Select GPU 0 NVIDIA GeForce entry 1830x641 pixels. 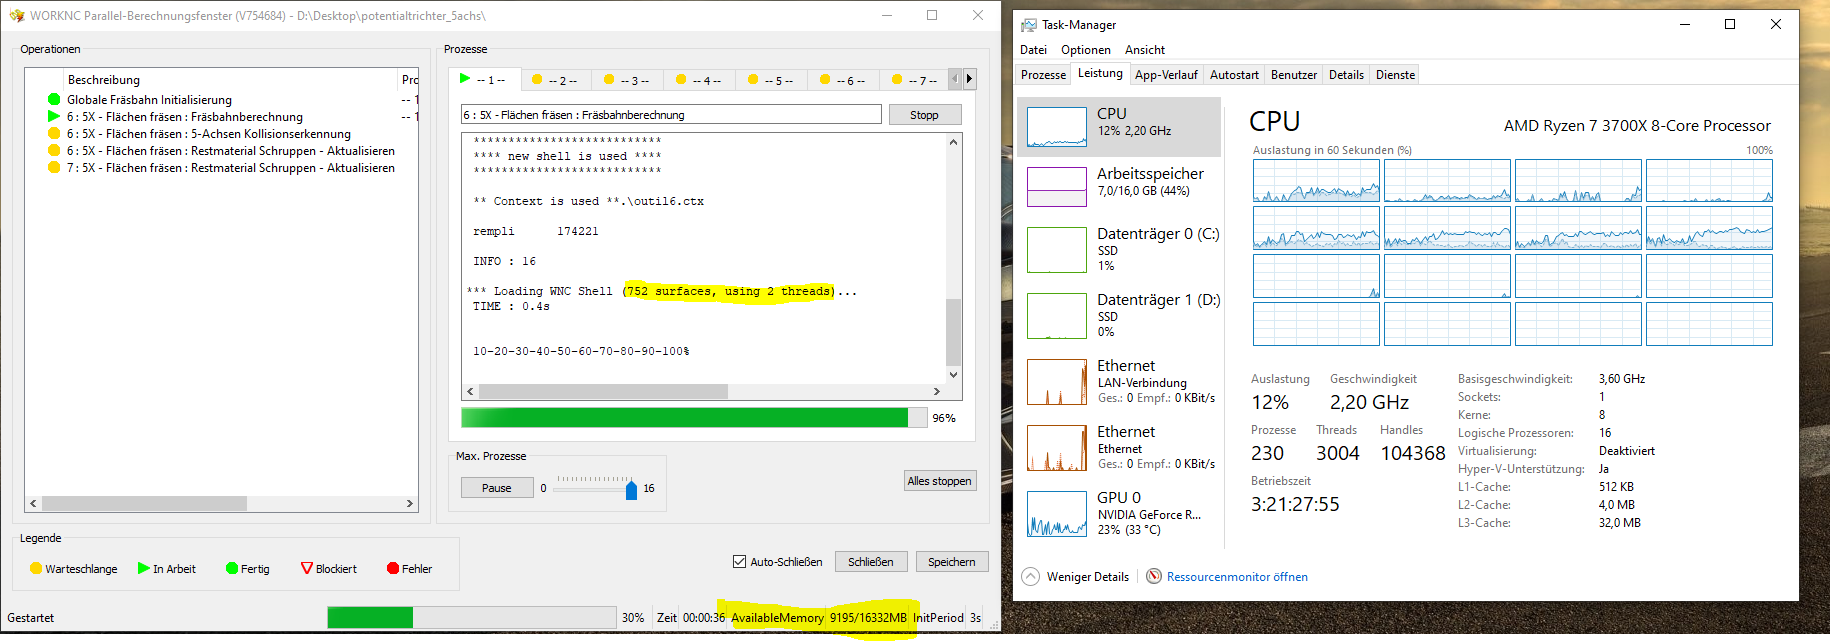click(1119, 514)
